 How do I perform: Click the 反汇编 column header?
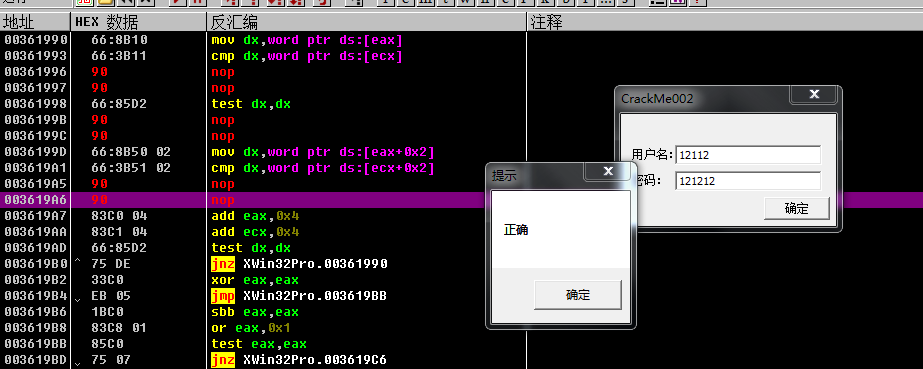tap(366, 23)
